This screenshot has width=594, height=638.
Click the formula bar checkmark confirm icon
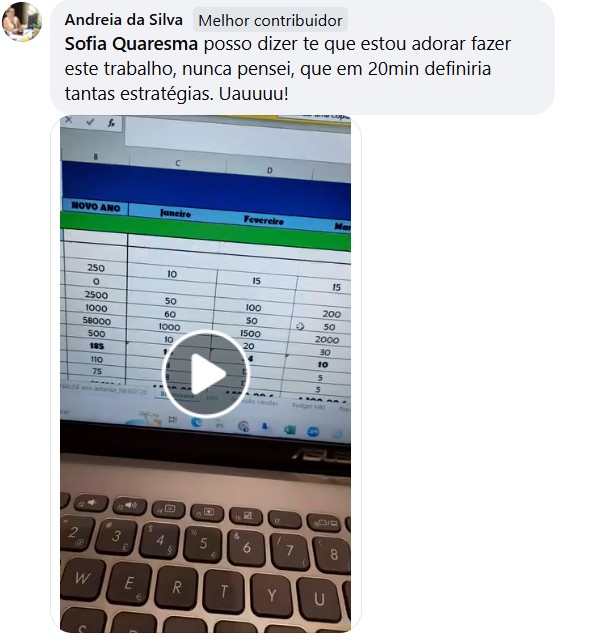click(x=90, y=121)
